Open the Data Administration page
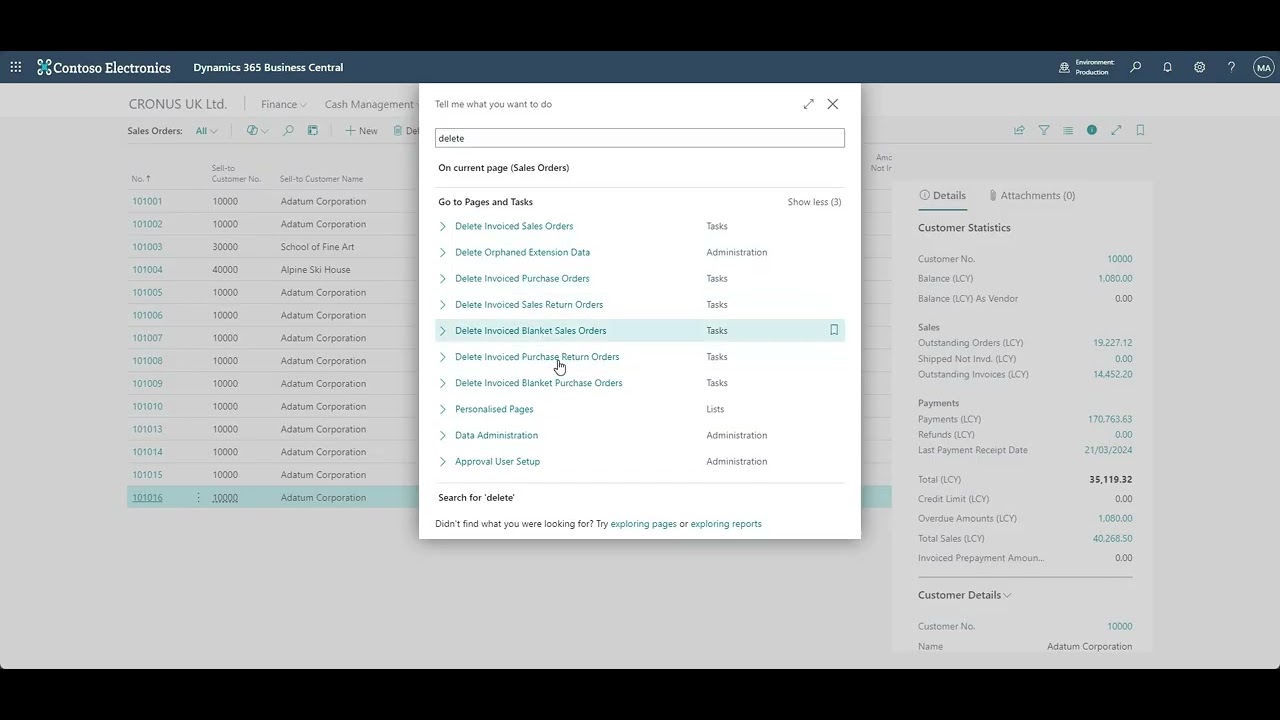 pos(496,435)
